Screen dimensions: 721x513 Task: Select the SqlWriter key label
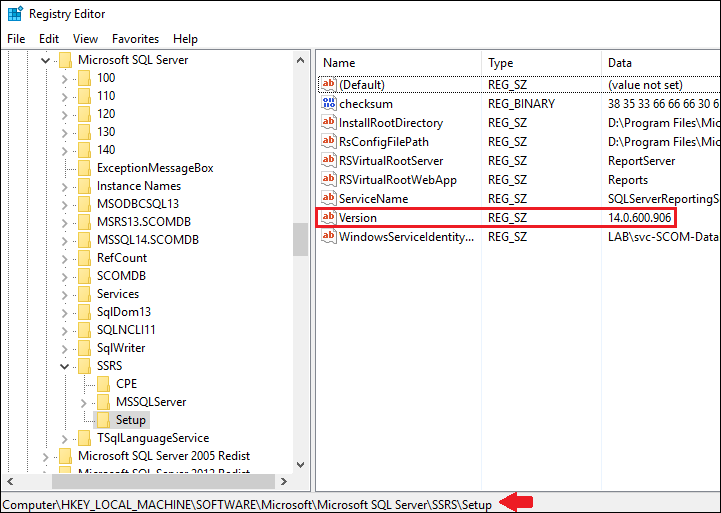coord(121,348)
